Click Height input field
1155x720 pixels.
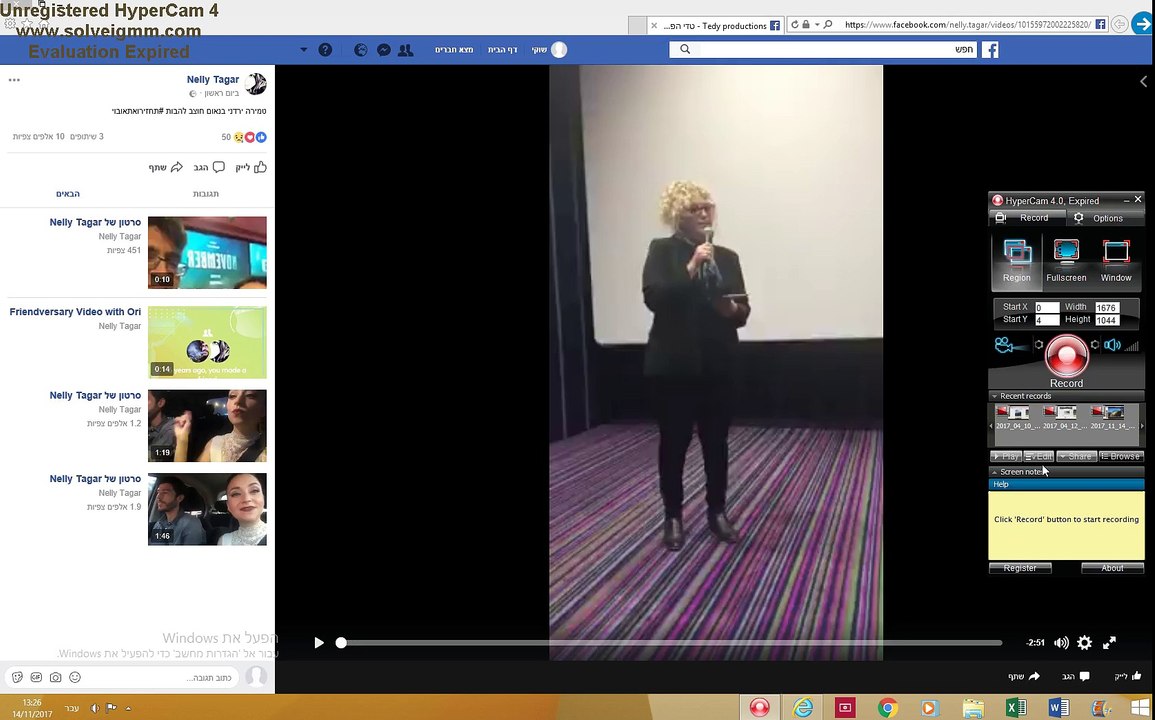click(x=1106, y=320)
